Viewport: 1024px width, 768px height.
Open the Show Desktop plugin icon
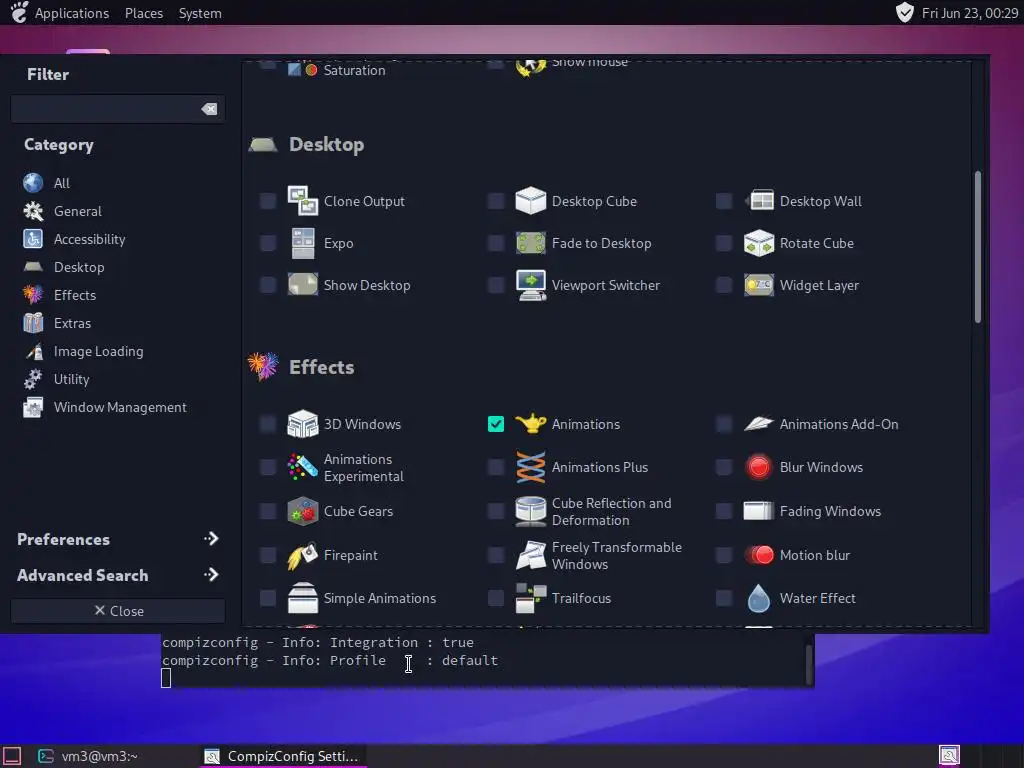pos(302,285)
